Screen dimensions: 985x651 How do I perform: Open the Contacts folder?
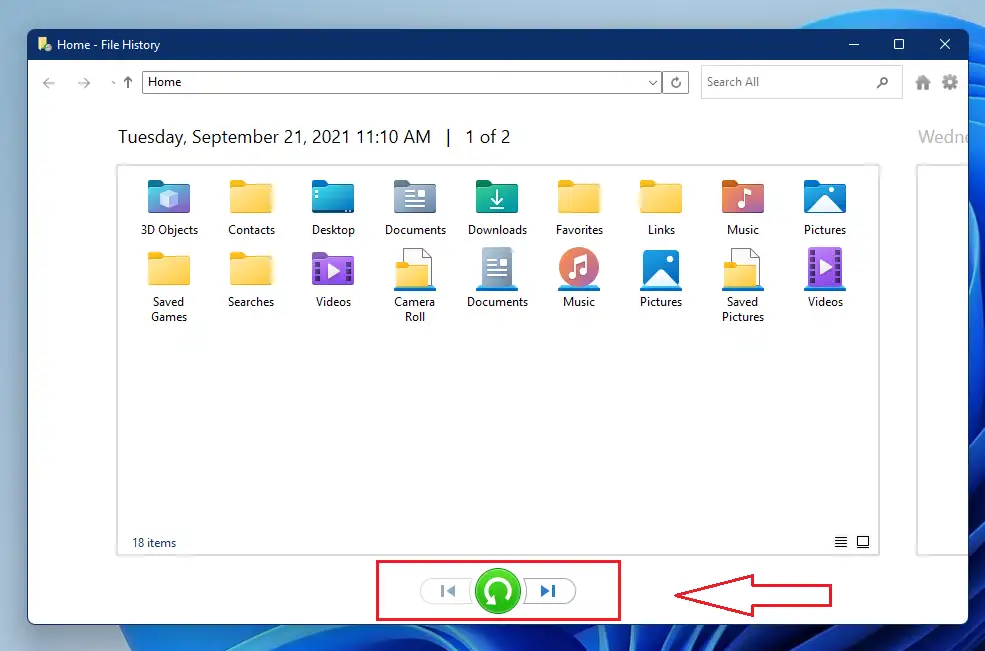(x=251, y=207)
